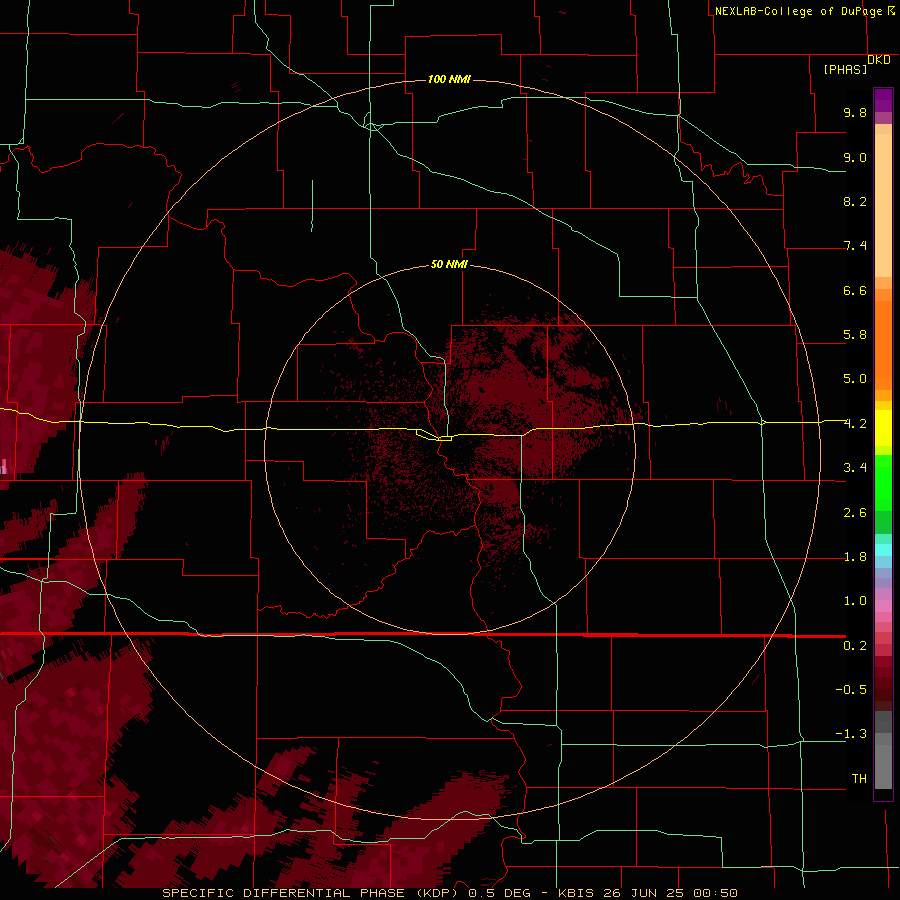Click the 50 NMI range ring label
900x900 pixels.
[449, 264]
